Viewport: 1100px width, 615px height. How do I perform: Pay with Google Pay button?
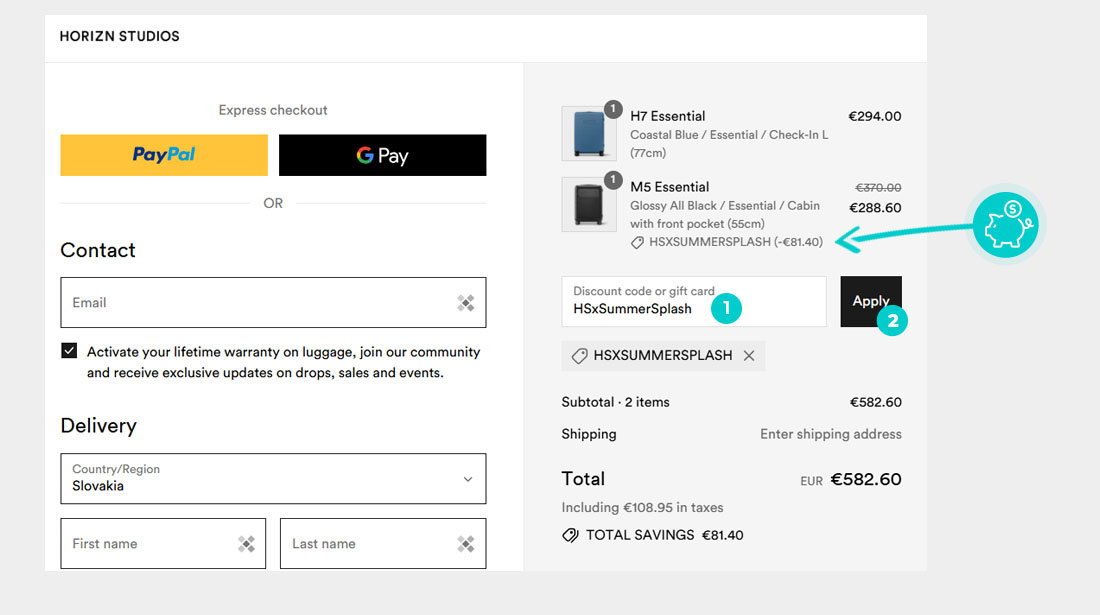tap(382, 155)
